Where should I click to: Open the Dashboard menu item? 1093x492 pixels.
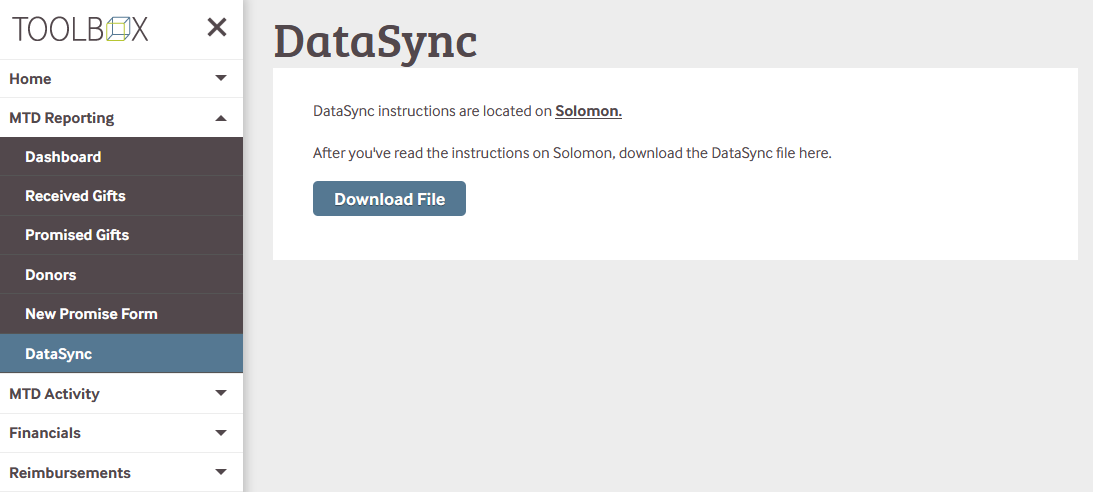(x=63, y=157)
